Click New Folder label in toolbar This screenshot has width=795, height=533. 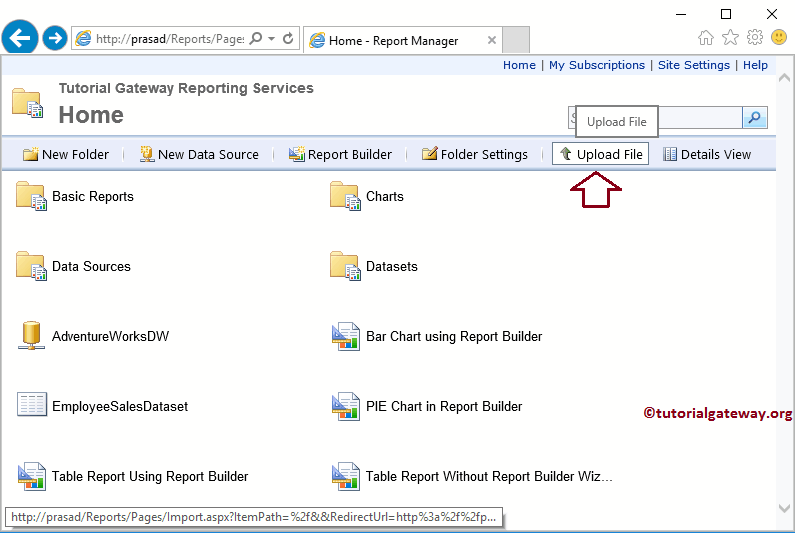point(75,154)
